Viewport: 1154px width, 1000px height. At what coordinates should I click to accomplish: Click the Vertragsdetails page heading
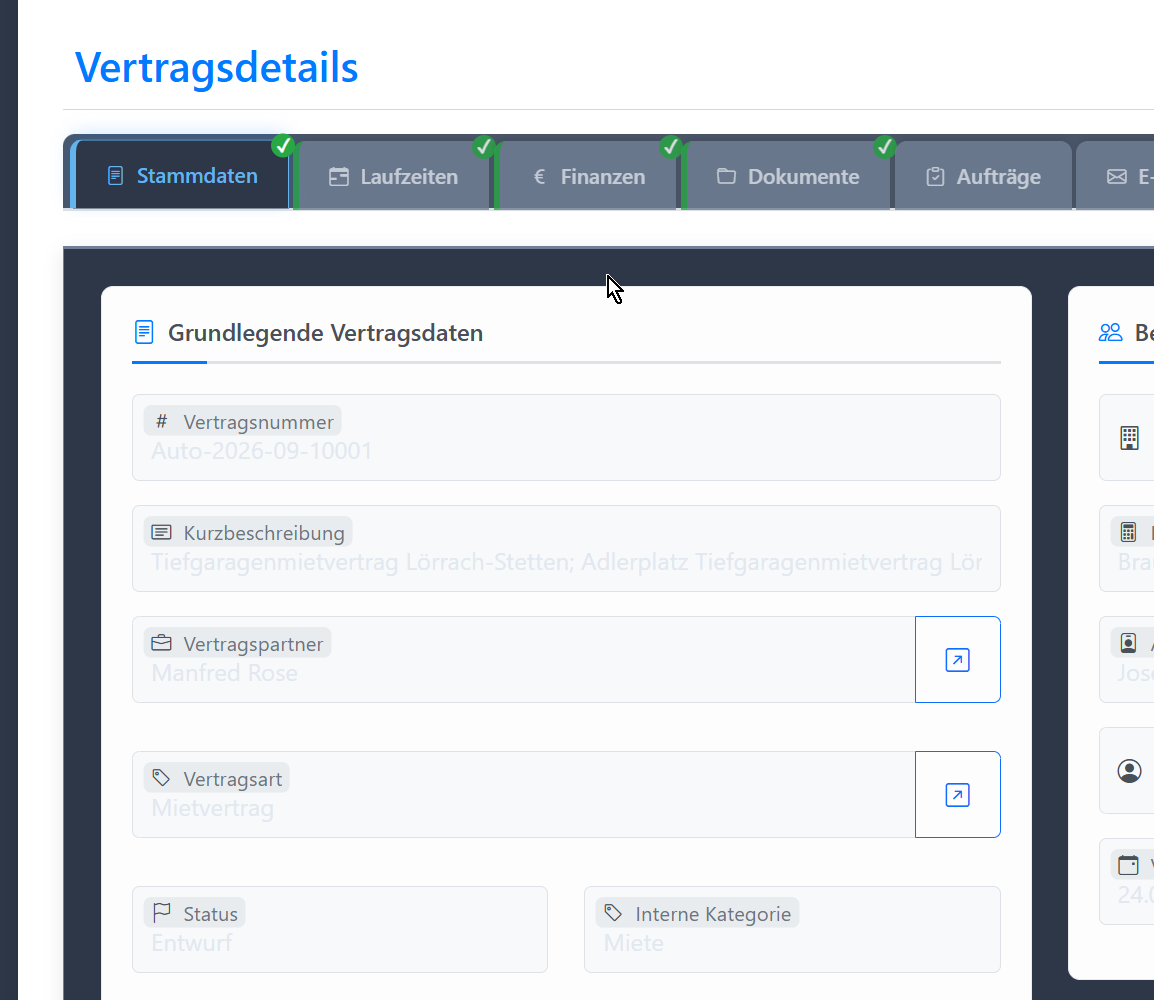click(x=216, y=68)
